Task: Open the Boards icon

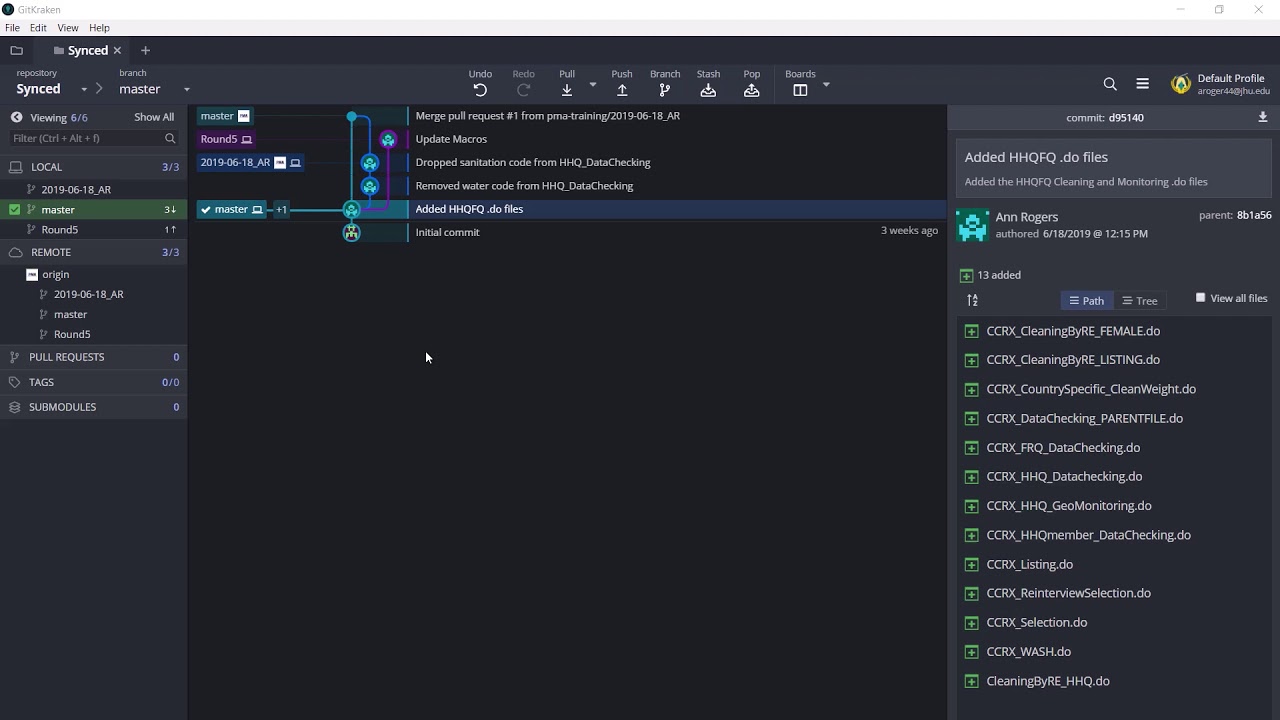Action: (x=800, y=90)
